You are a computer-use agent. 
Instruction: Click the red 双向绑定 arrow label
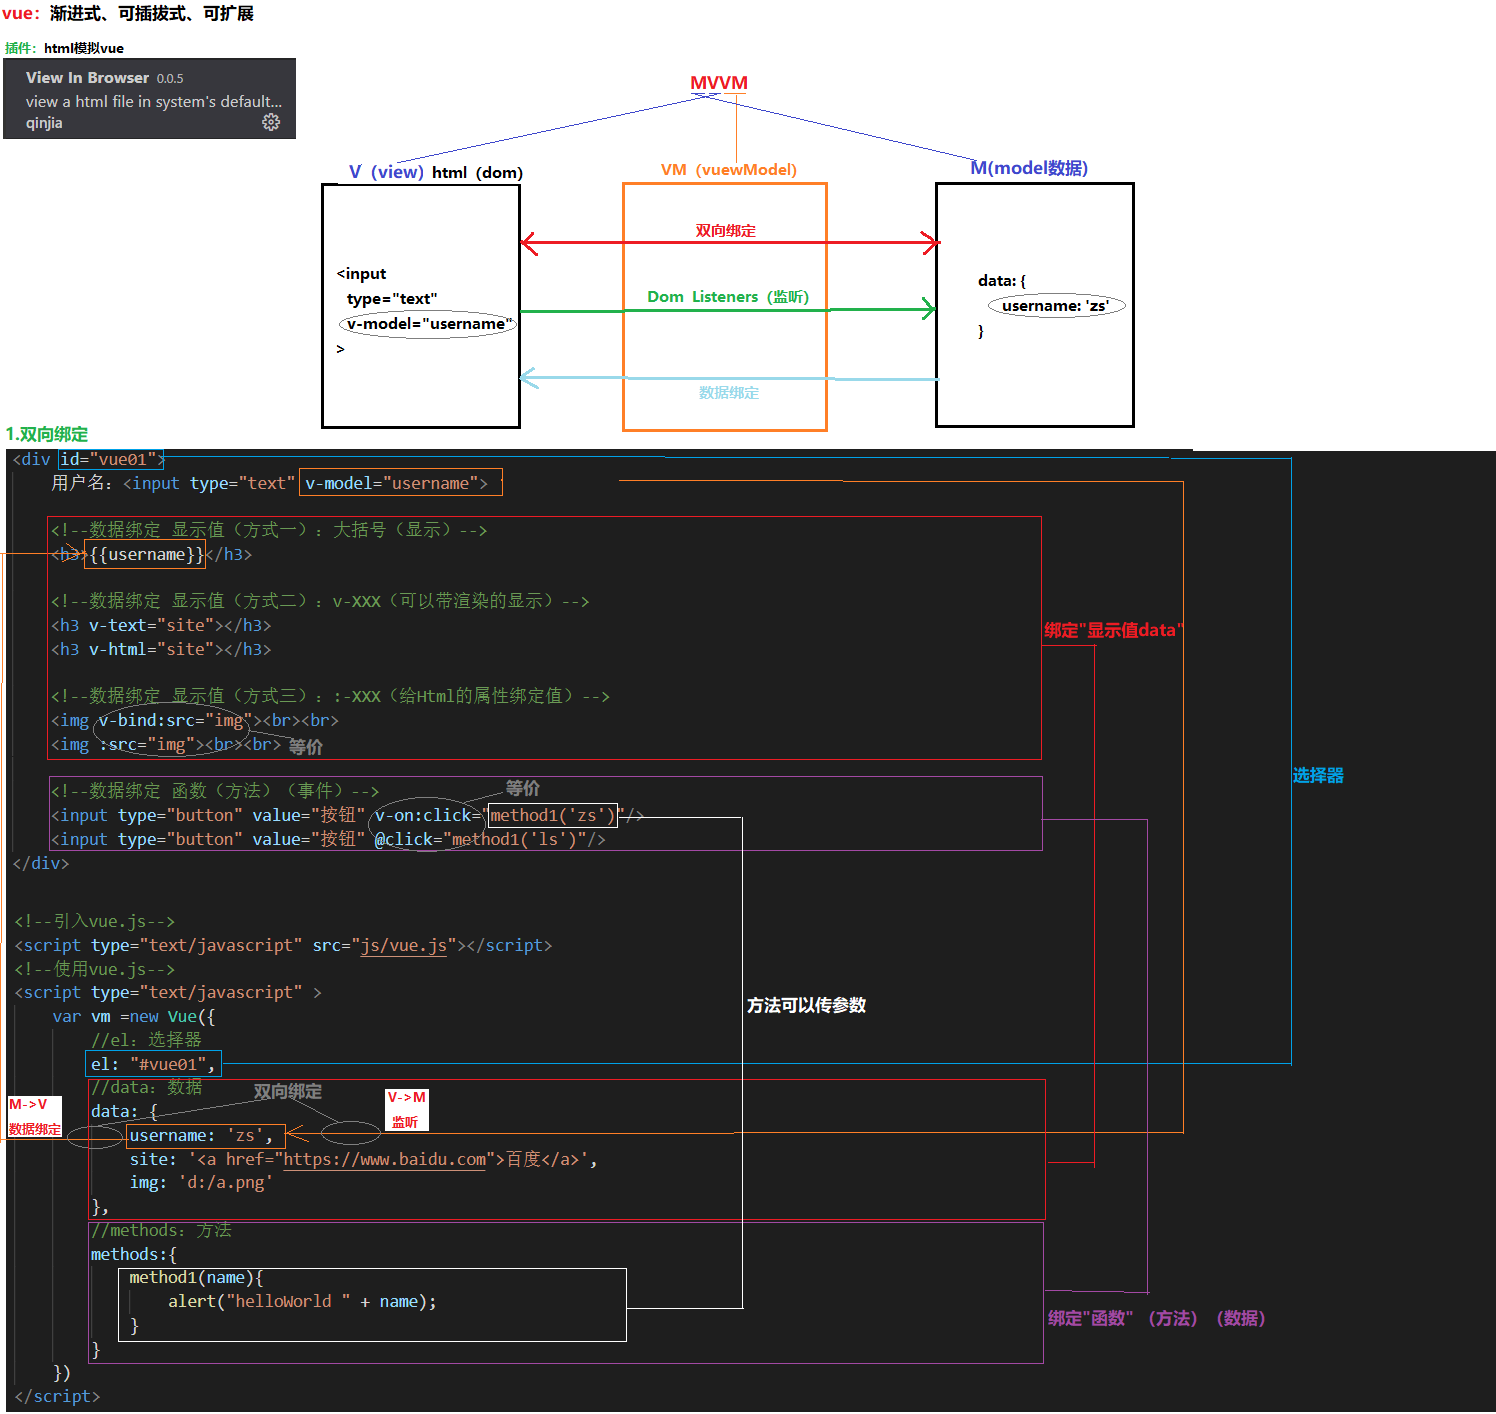725,230
